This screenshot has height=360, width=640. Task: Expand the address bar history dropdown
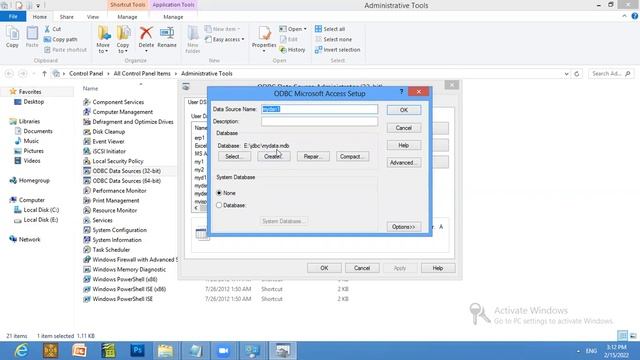coord(567,74)
